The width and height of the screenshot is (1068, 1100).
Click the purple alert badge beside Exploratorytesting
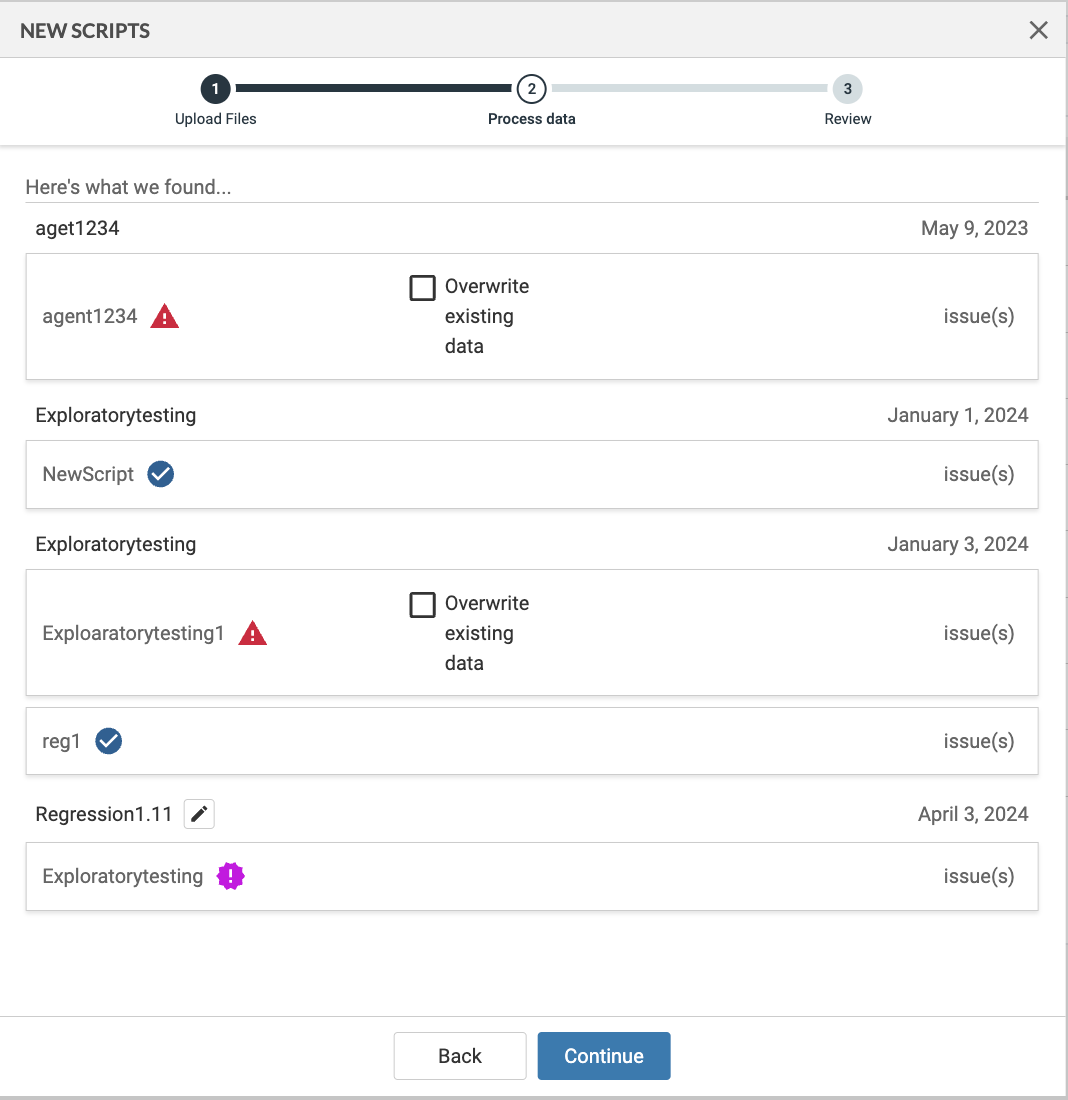231,877
